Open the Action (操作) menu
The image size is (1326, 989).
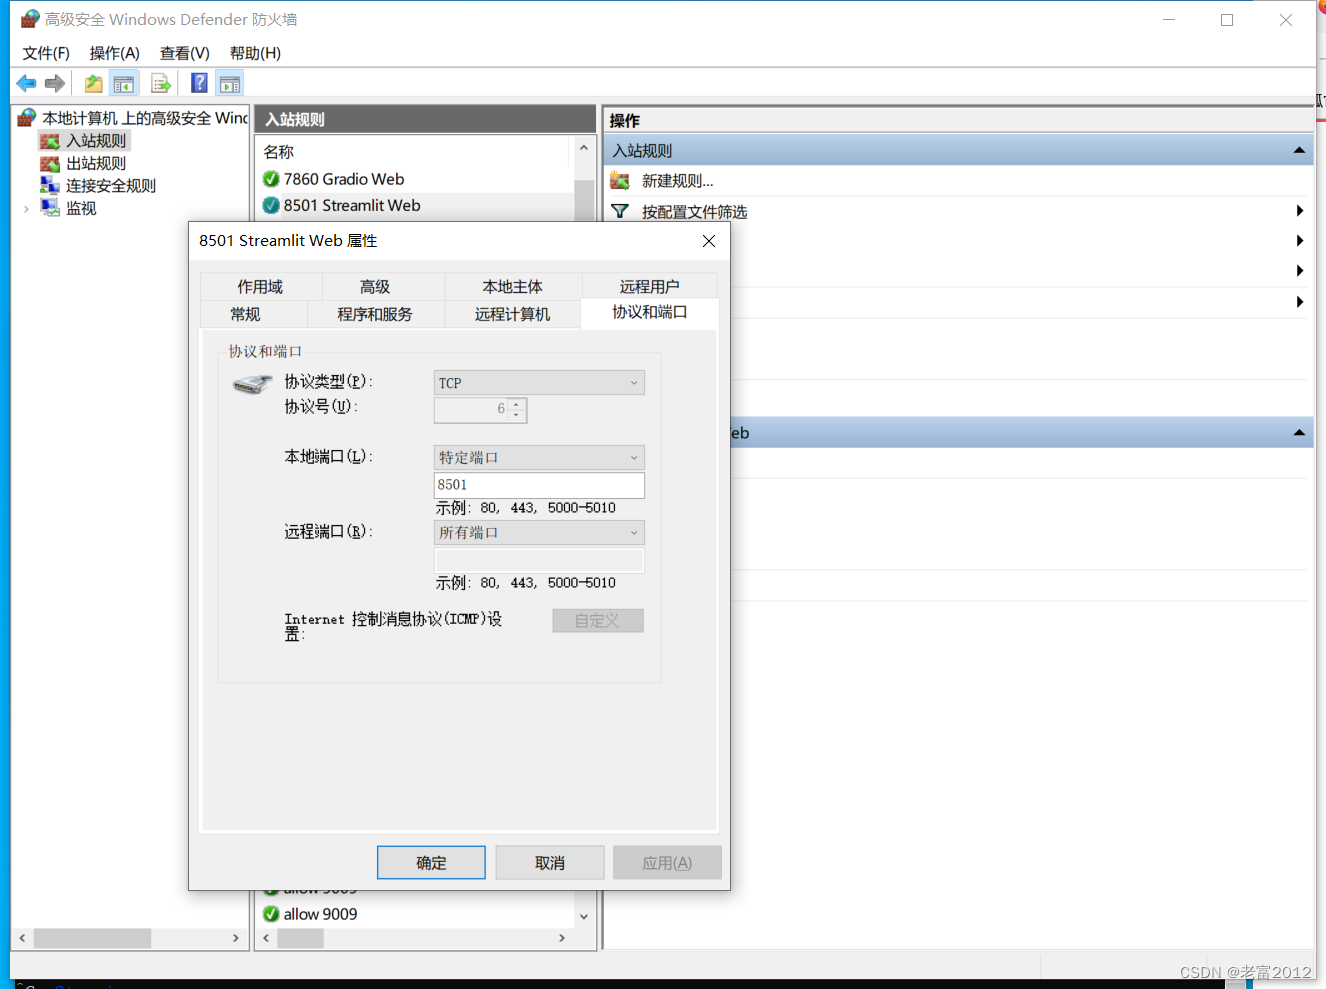click(115, 53)
